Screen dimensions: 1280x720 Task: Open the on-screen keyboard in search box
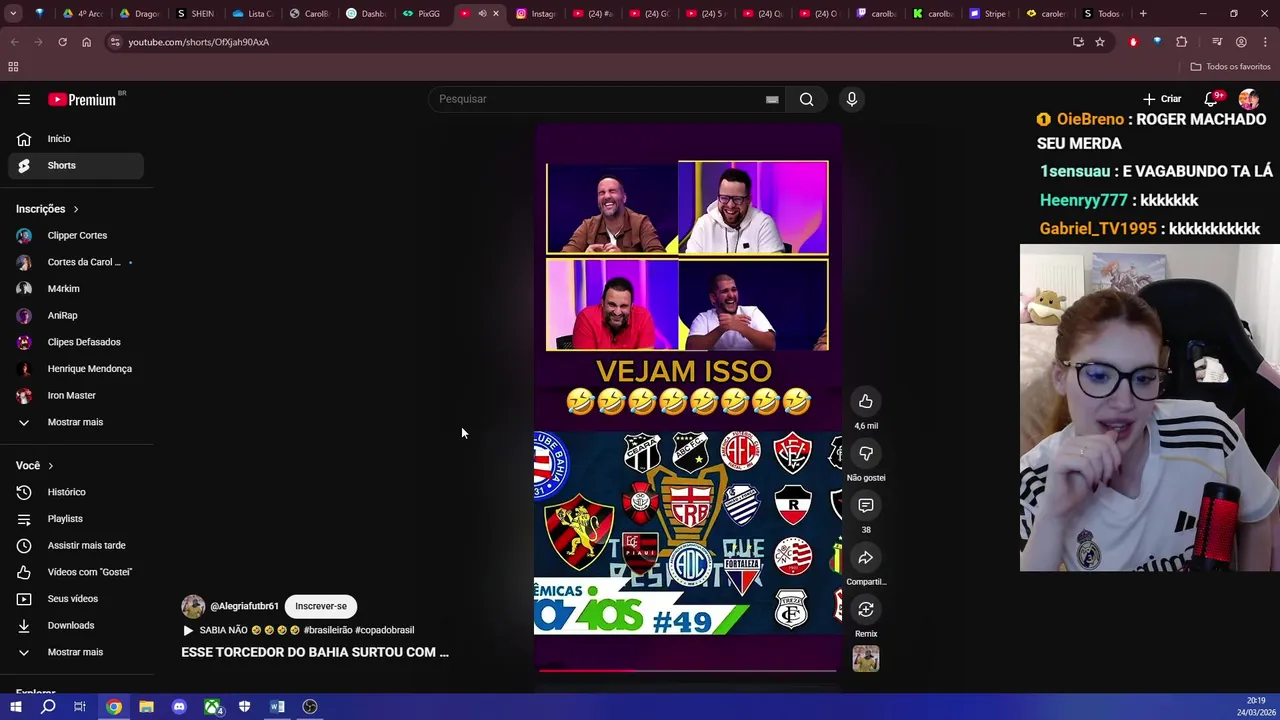pyautogui.click(x=772, y=99)
